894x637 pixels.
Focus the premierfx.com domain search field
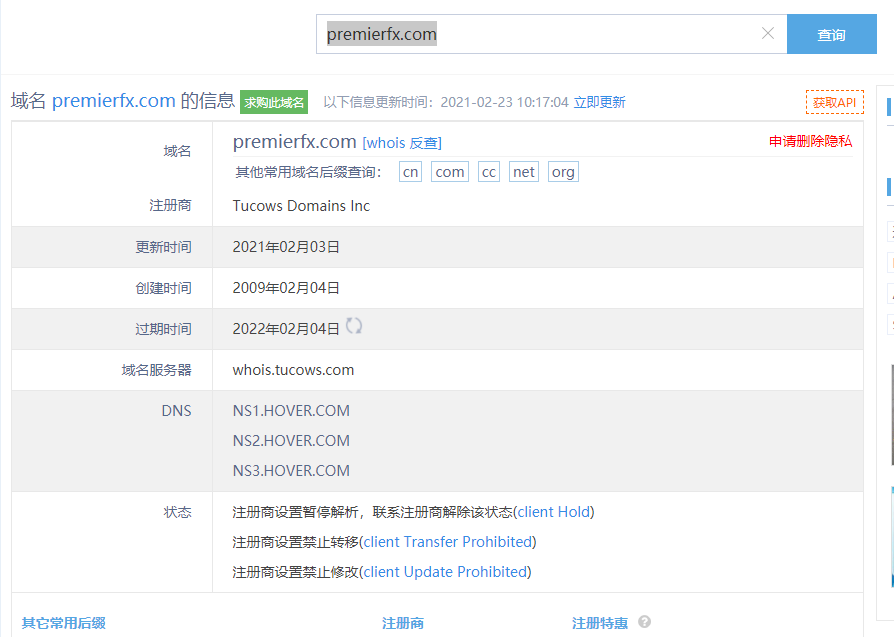click(540, 34)
